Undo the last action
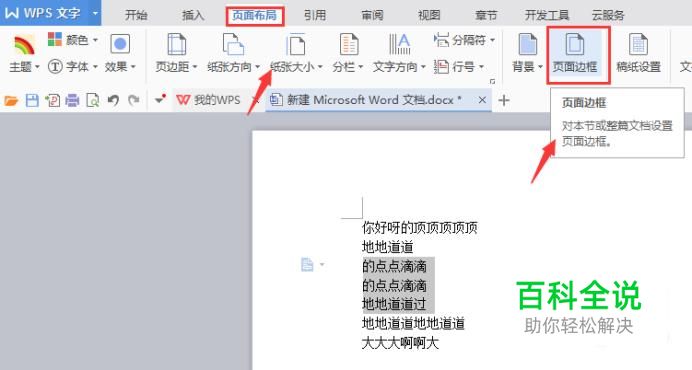Image resolution: width=692 pixels, height=370 pixels. (x=113, y=101)
